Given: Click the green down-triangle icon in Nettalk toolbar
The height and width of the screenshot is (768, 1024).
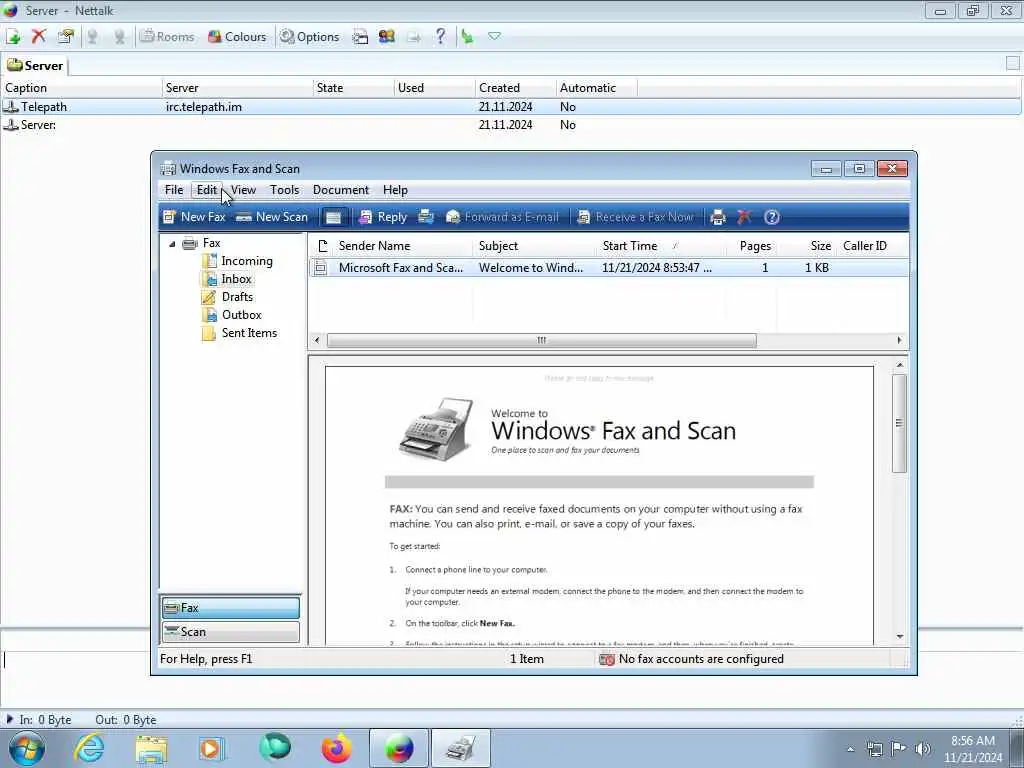Looking at the screenshot, I should (x=494, y=37).
